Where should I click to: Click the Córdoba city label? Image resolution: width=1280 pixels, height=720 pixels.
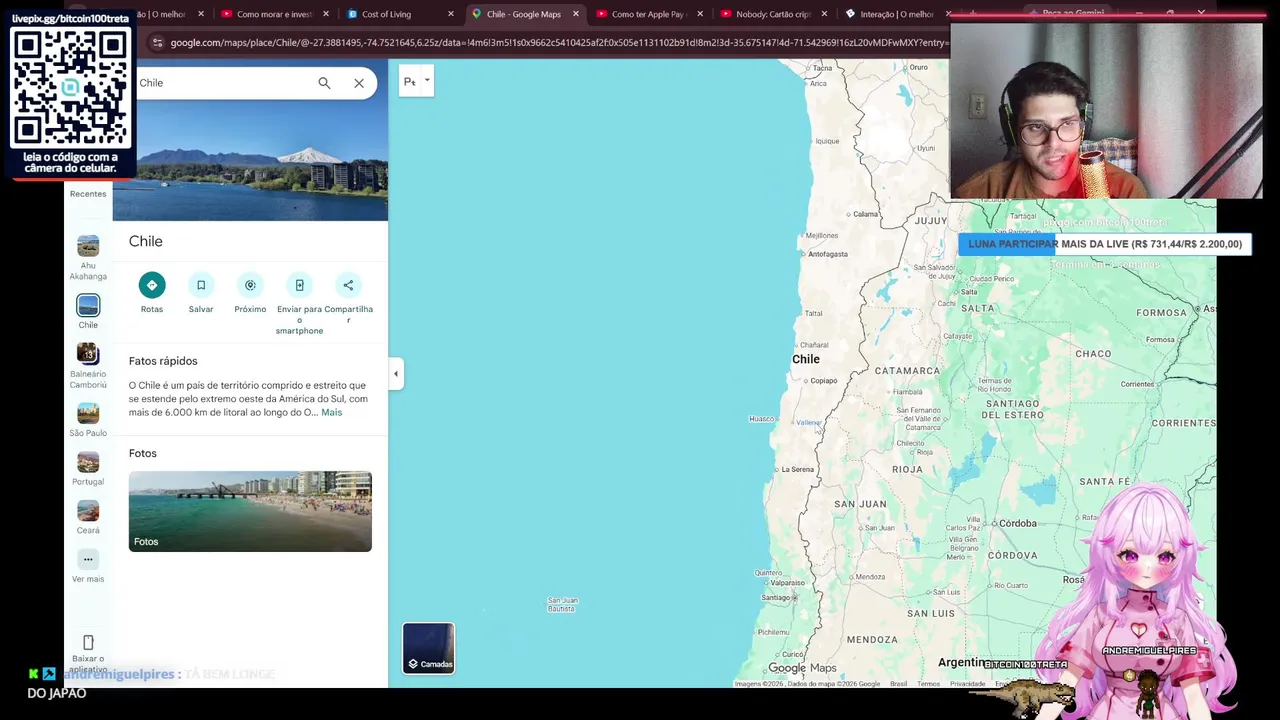1018,523
